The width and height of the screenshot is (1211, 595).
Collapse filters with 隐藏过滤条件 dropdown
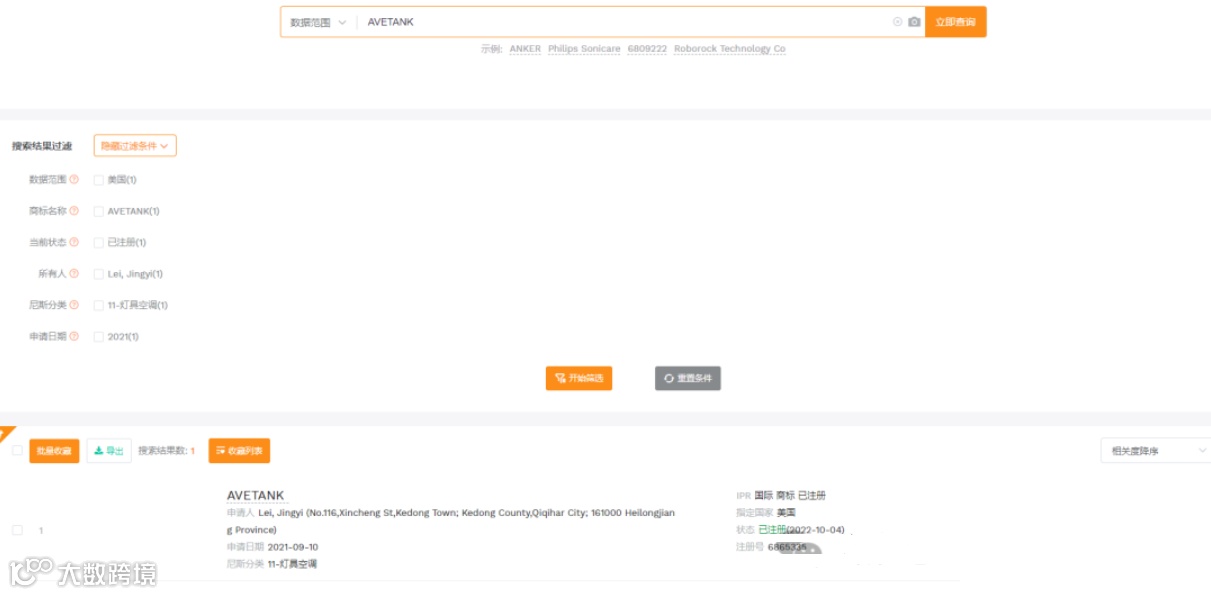(x=135, y=146)
